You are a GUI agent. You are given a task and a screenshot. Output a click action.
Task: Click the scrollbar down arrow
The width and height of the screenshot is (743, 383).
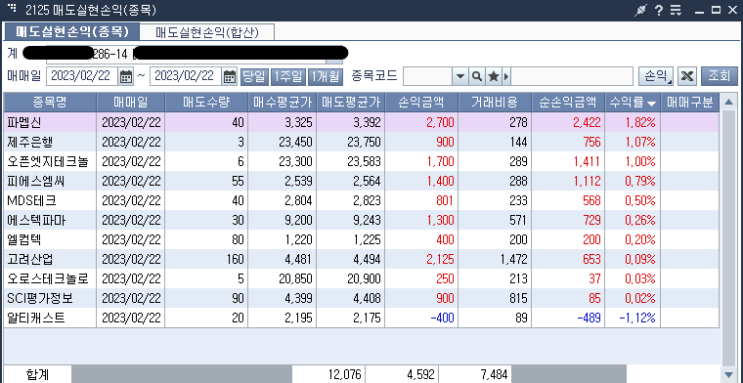728,374
